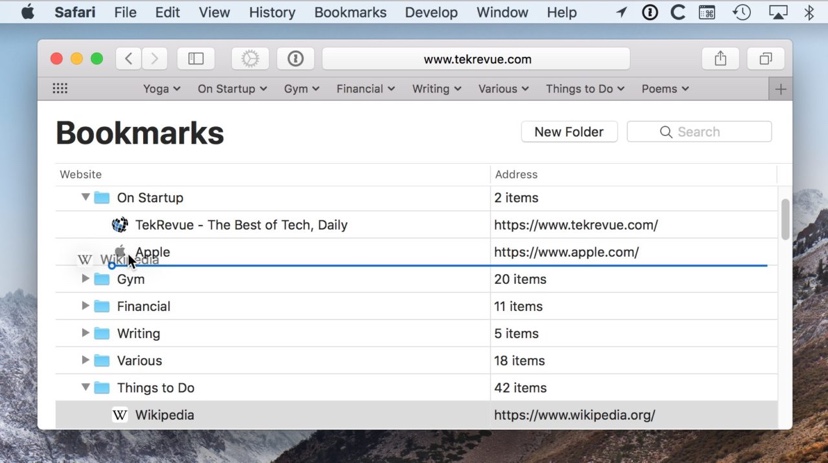Open the Gym favorites bar dropdown

point(302,89)
